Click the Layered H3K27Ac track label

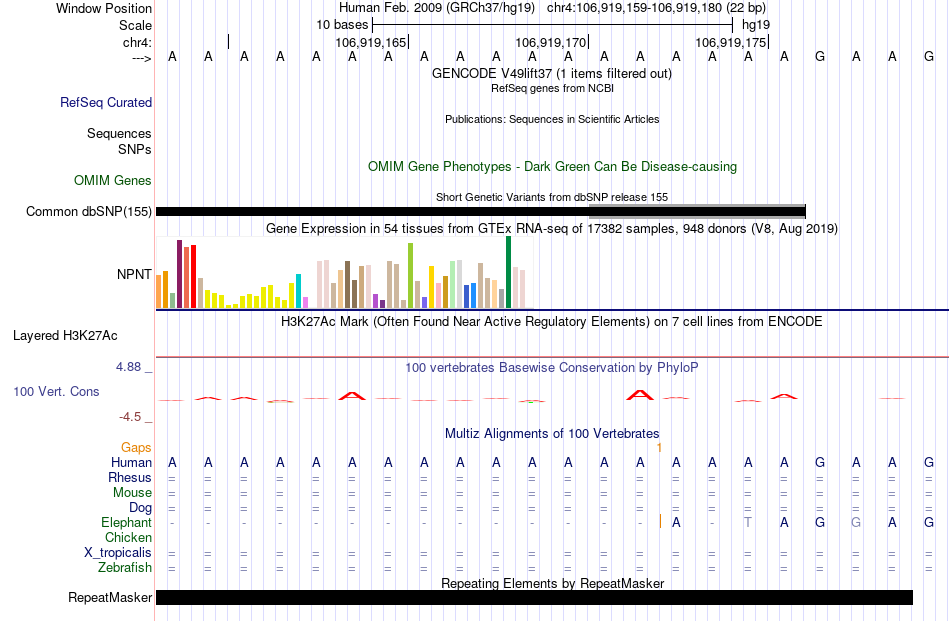[x=65, y=336]
